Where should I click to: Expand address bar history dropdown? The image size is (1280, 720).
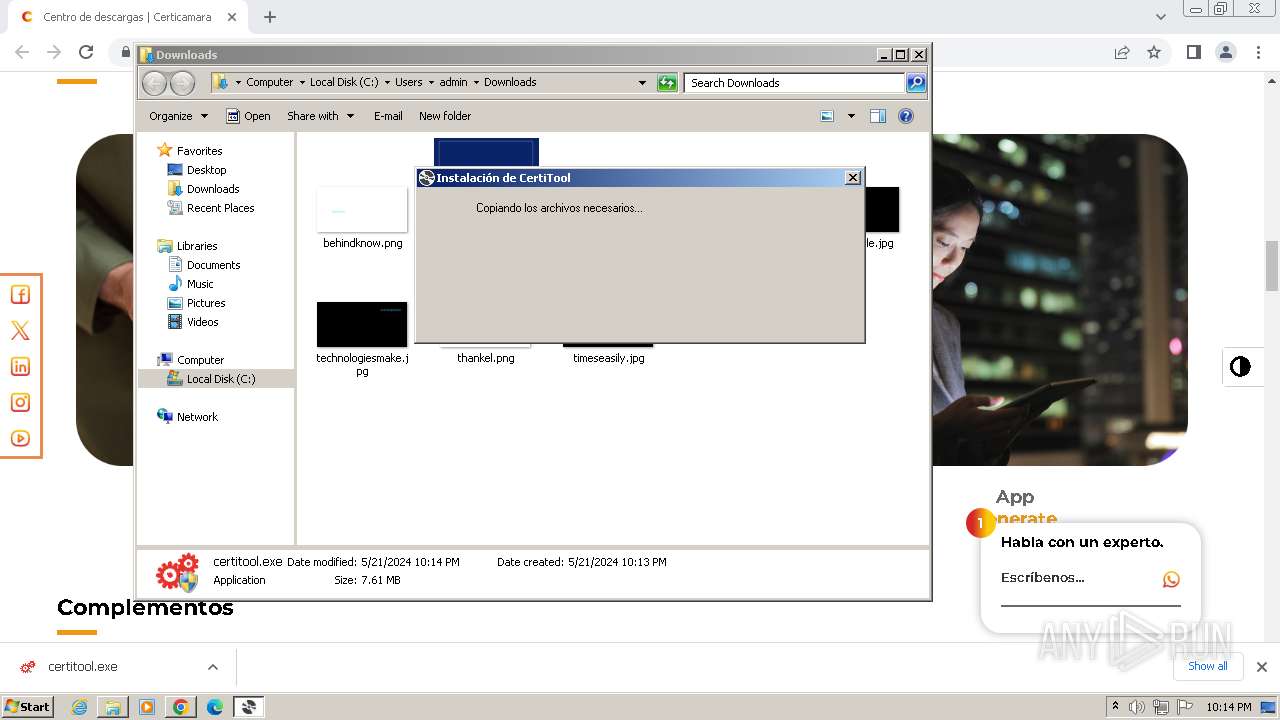pos(642,83)
